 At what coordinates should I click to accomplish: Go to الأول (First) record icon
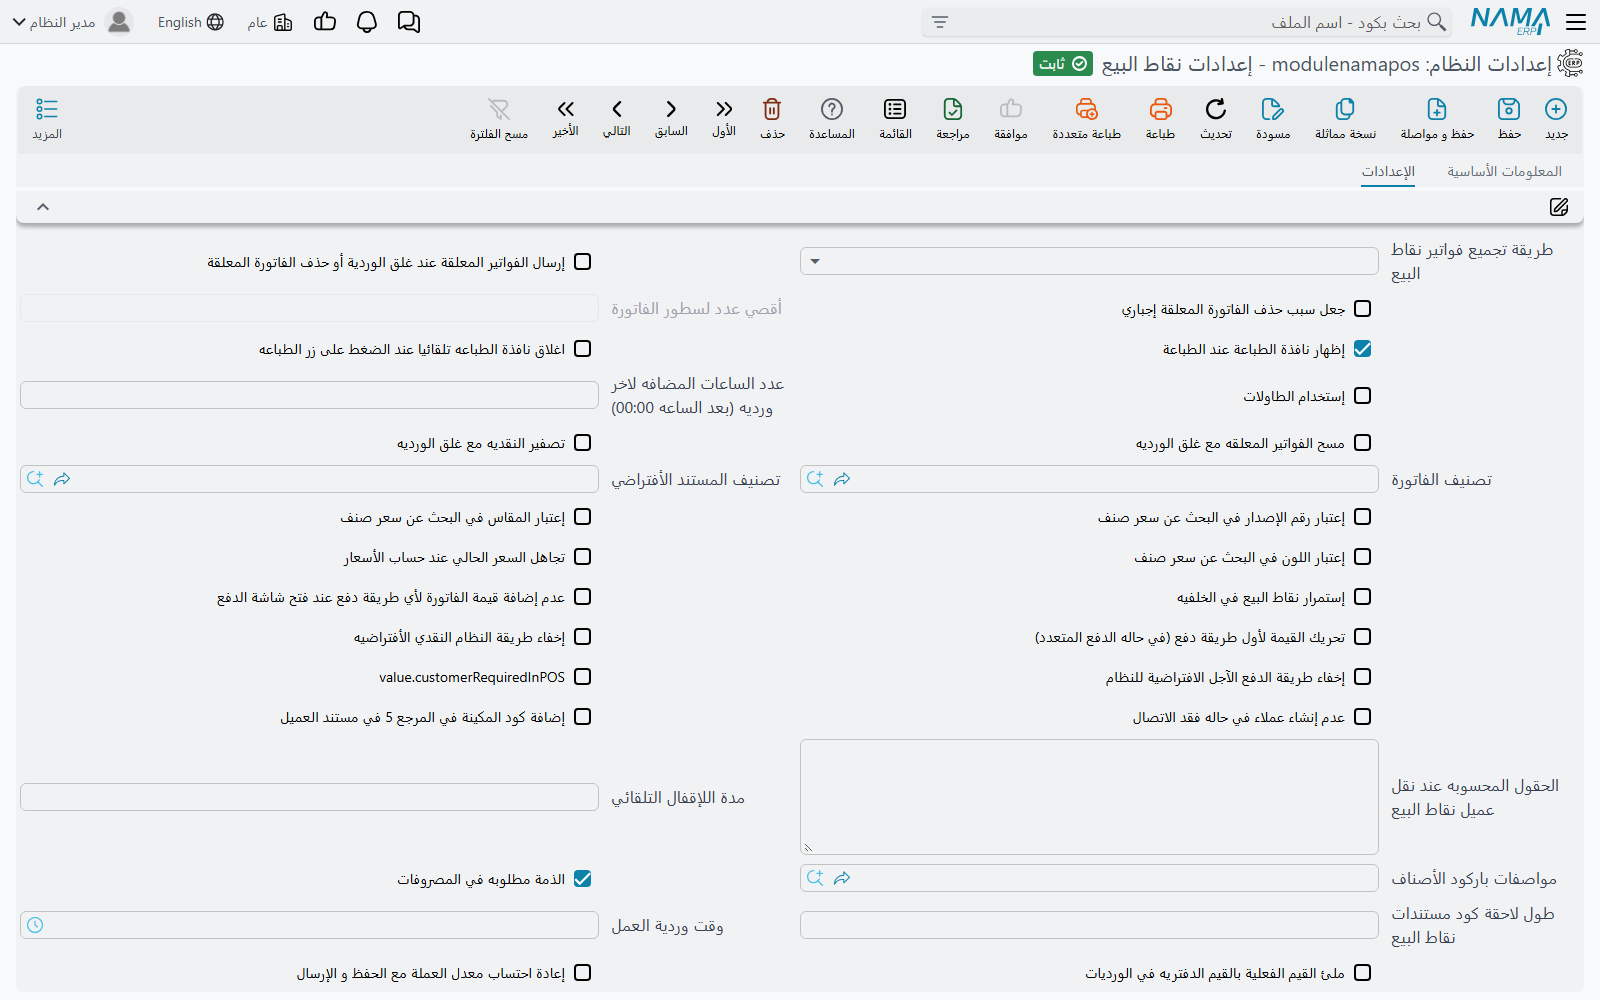point(724,109)
